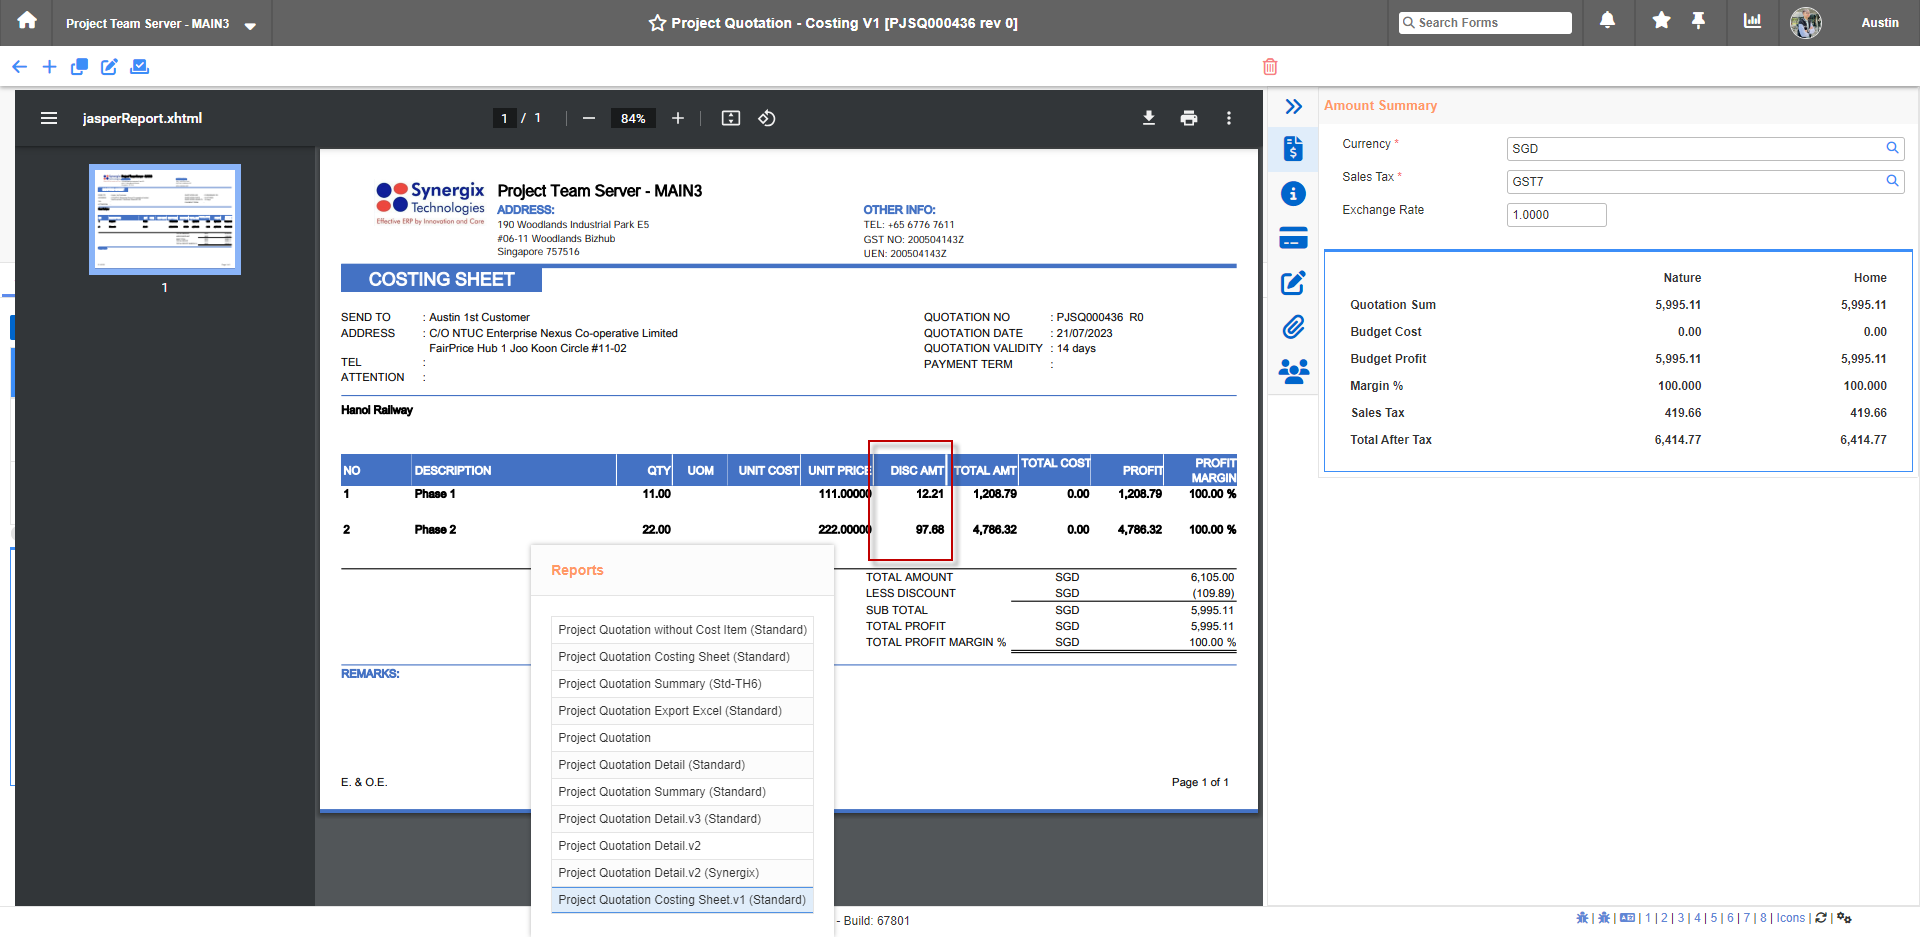Screen dimensions: 1920x937
Task: Open the team members panel icon
Action: click(1293, 370)
